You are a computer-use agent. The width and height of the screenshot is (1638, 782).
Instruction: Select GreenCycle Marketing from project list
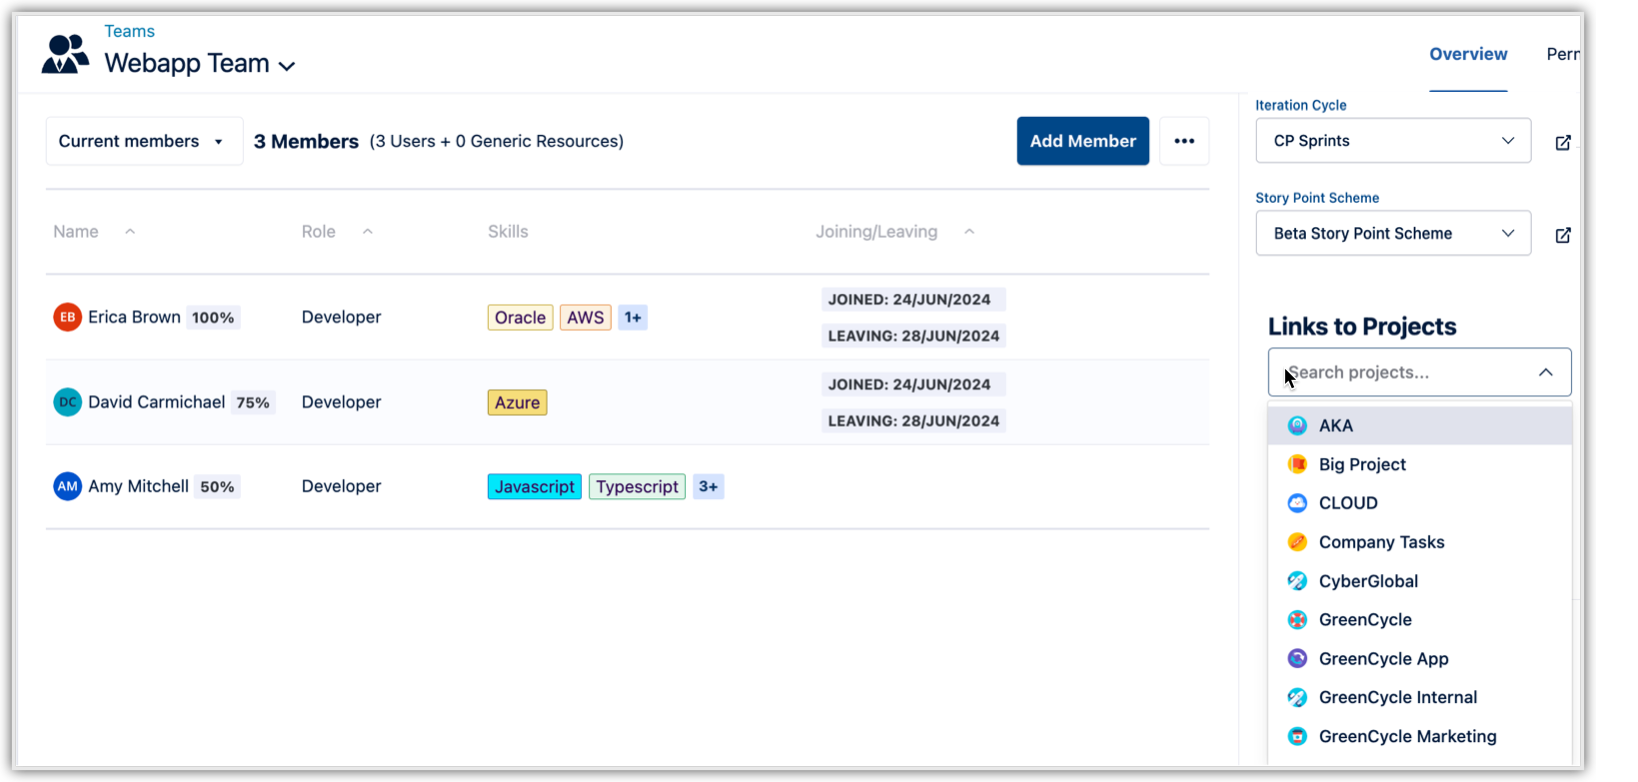tap(1406, 736)
